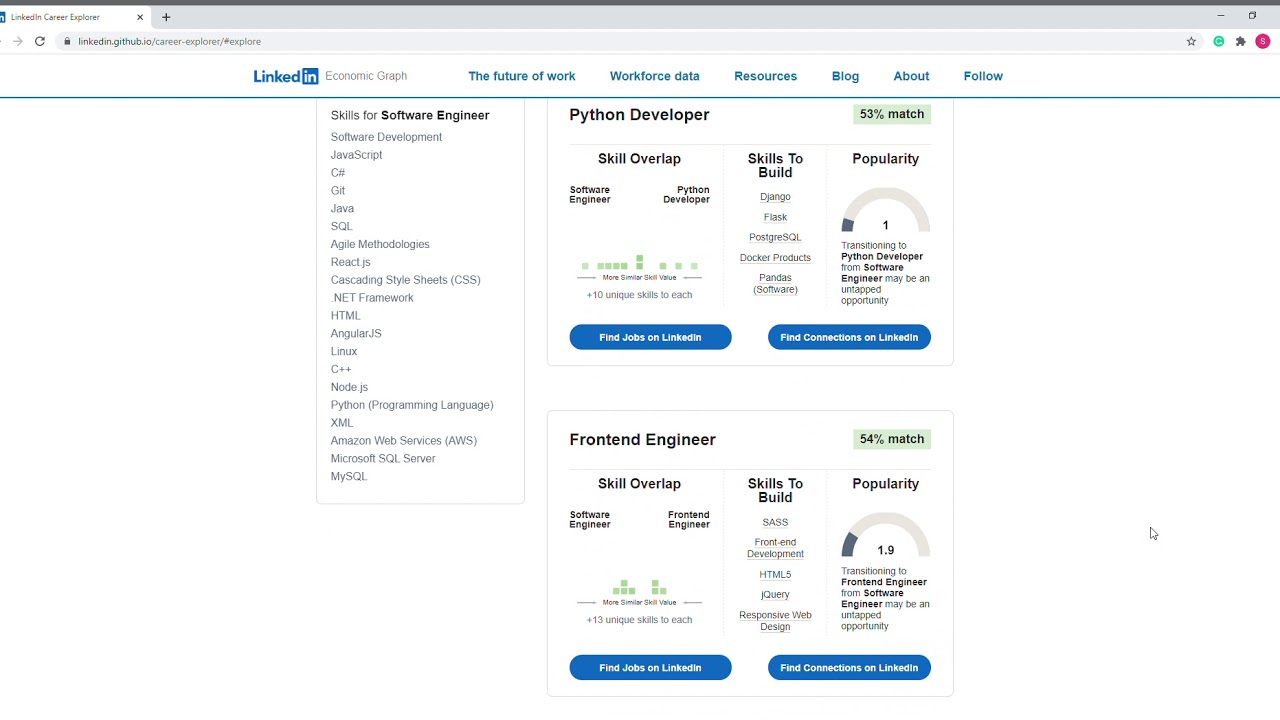1280x720 pixels.
Task: Bookmark this page with star icon
Action: tap(1191, 41)
